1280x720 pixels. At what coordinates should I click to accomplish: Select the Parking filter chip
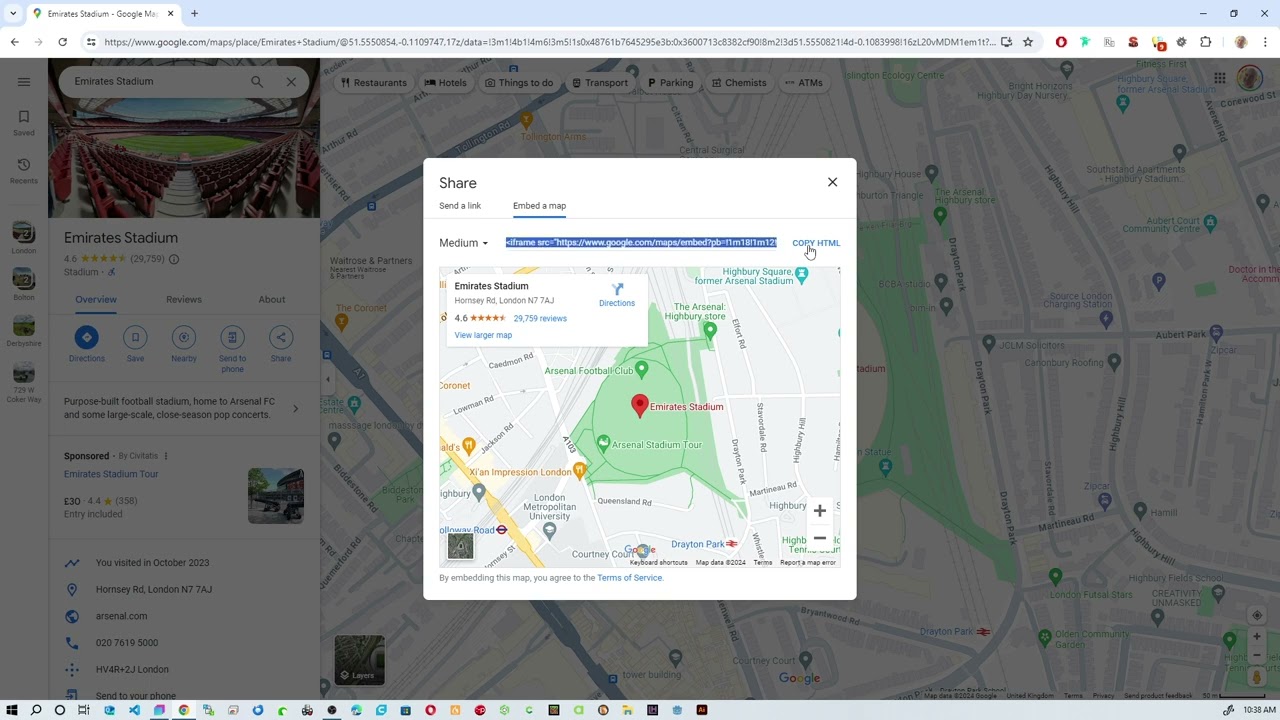[x=669, y=83]
